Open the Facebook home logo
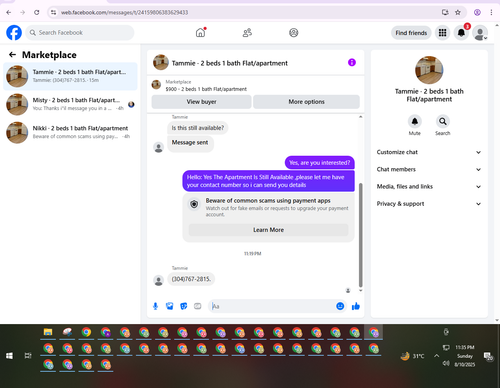This screenshot has width=500, height=388. tap(14, 33)
